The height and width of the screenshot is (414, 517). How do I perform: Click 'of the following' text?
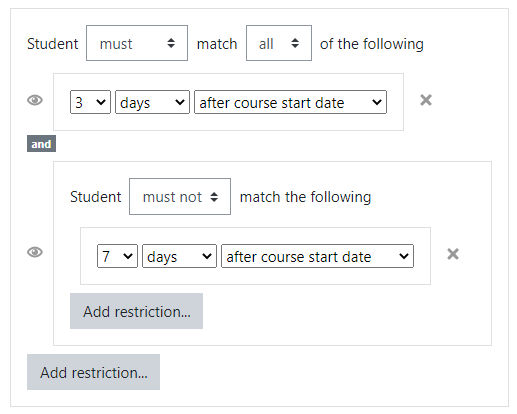coord(372,44)
